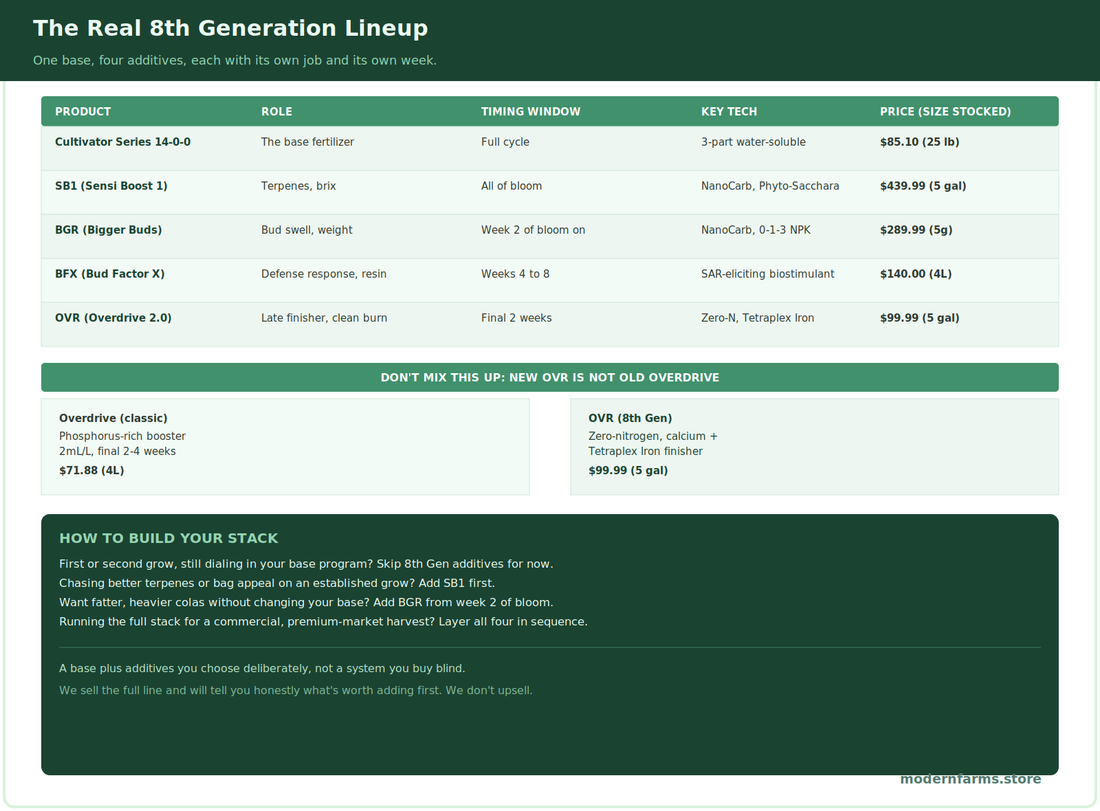1100x811 pixels.
Task: Click the 'SAR-eliciting biostimulant' cell
Action: (x=767, y=274)
